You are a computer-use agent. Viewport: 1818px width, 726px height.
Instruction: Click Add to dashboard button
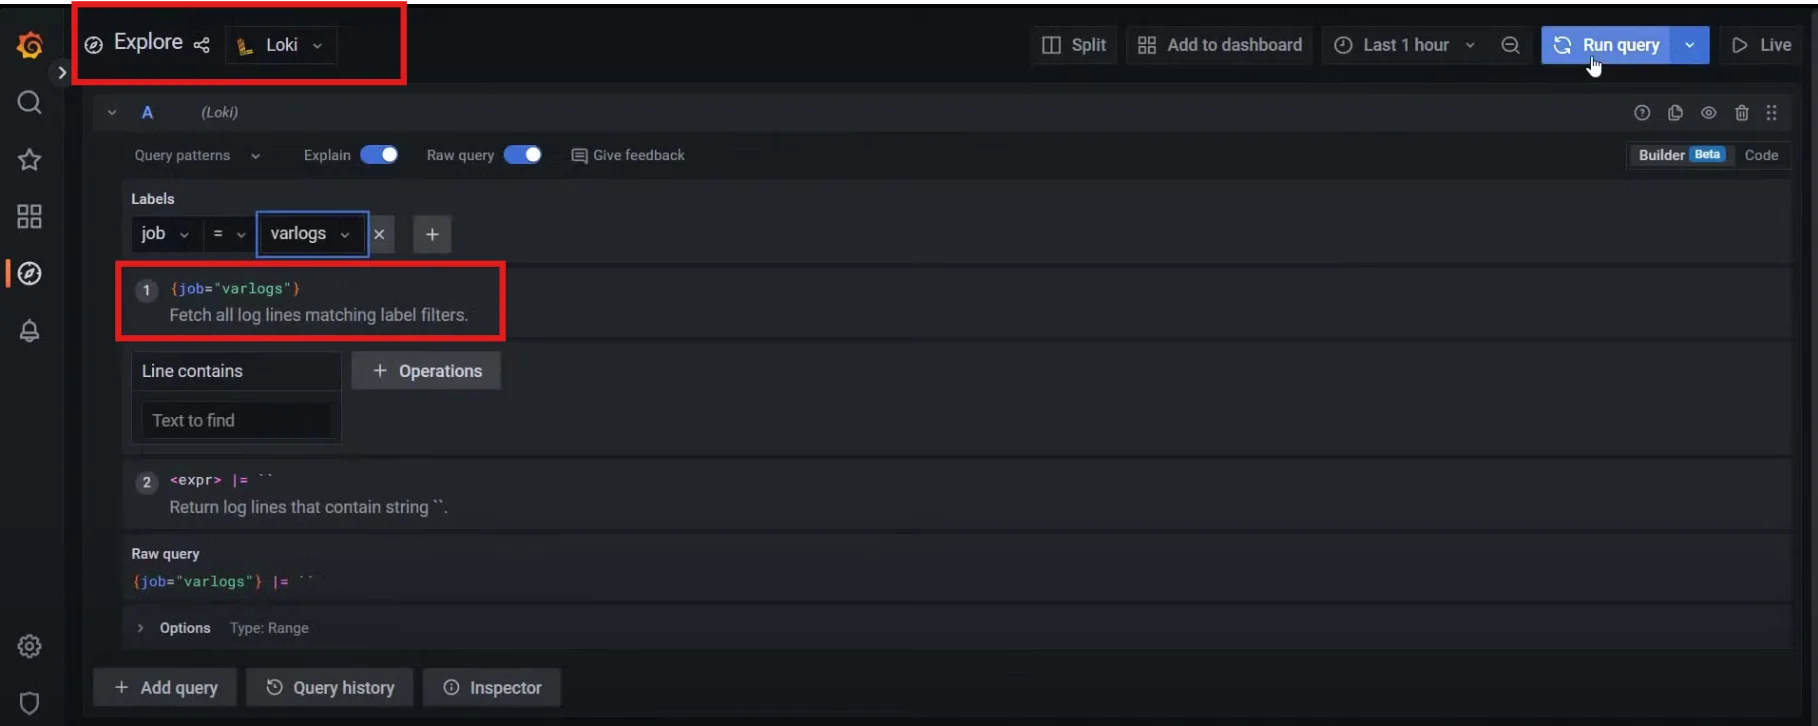1220,45
